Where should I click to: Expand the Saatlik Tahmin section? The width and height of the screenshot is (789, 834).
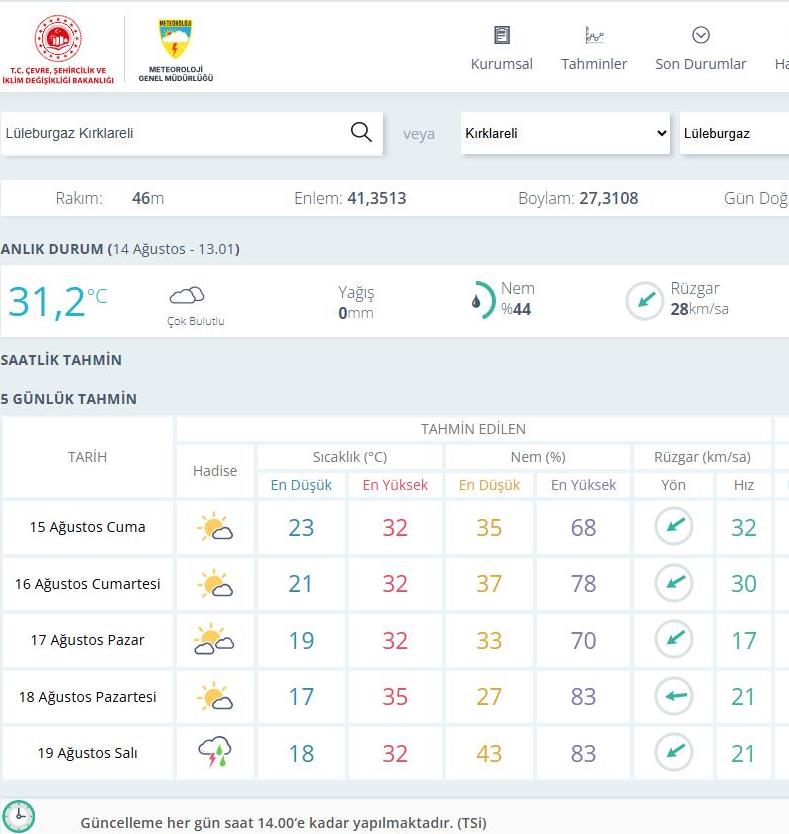tap(62, 360)
